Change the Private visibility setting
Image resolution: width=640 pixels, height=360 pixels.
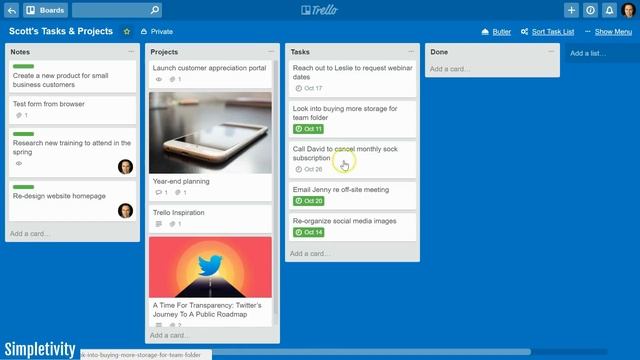[157, 31]
